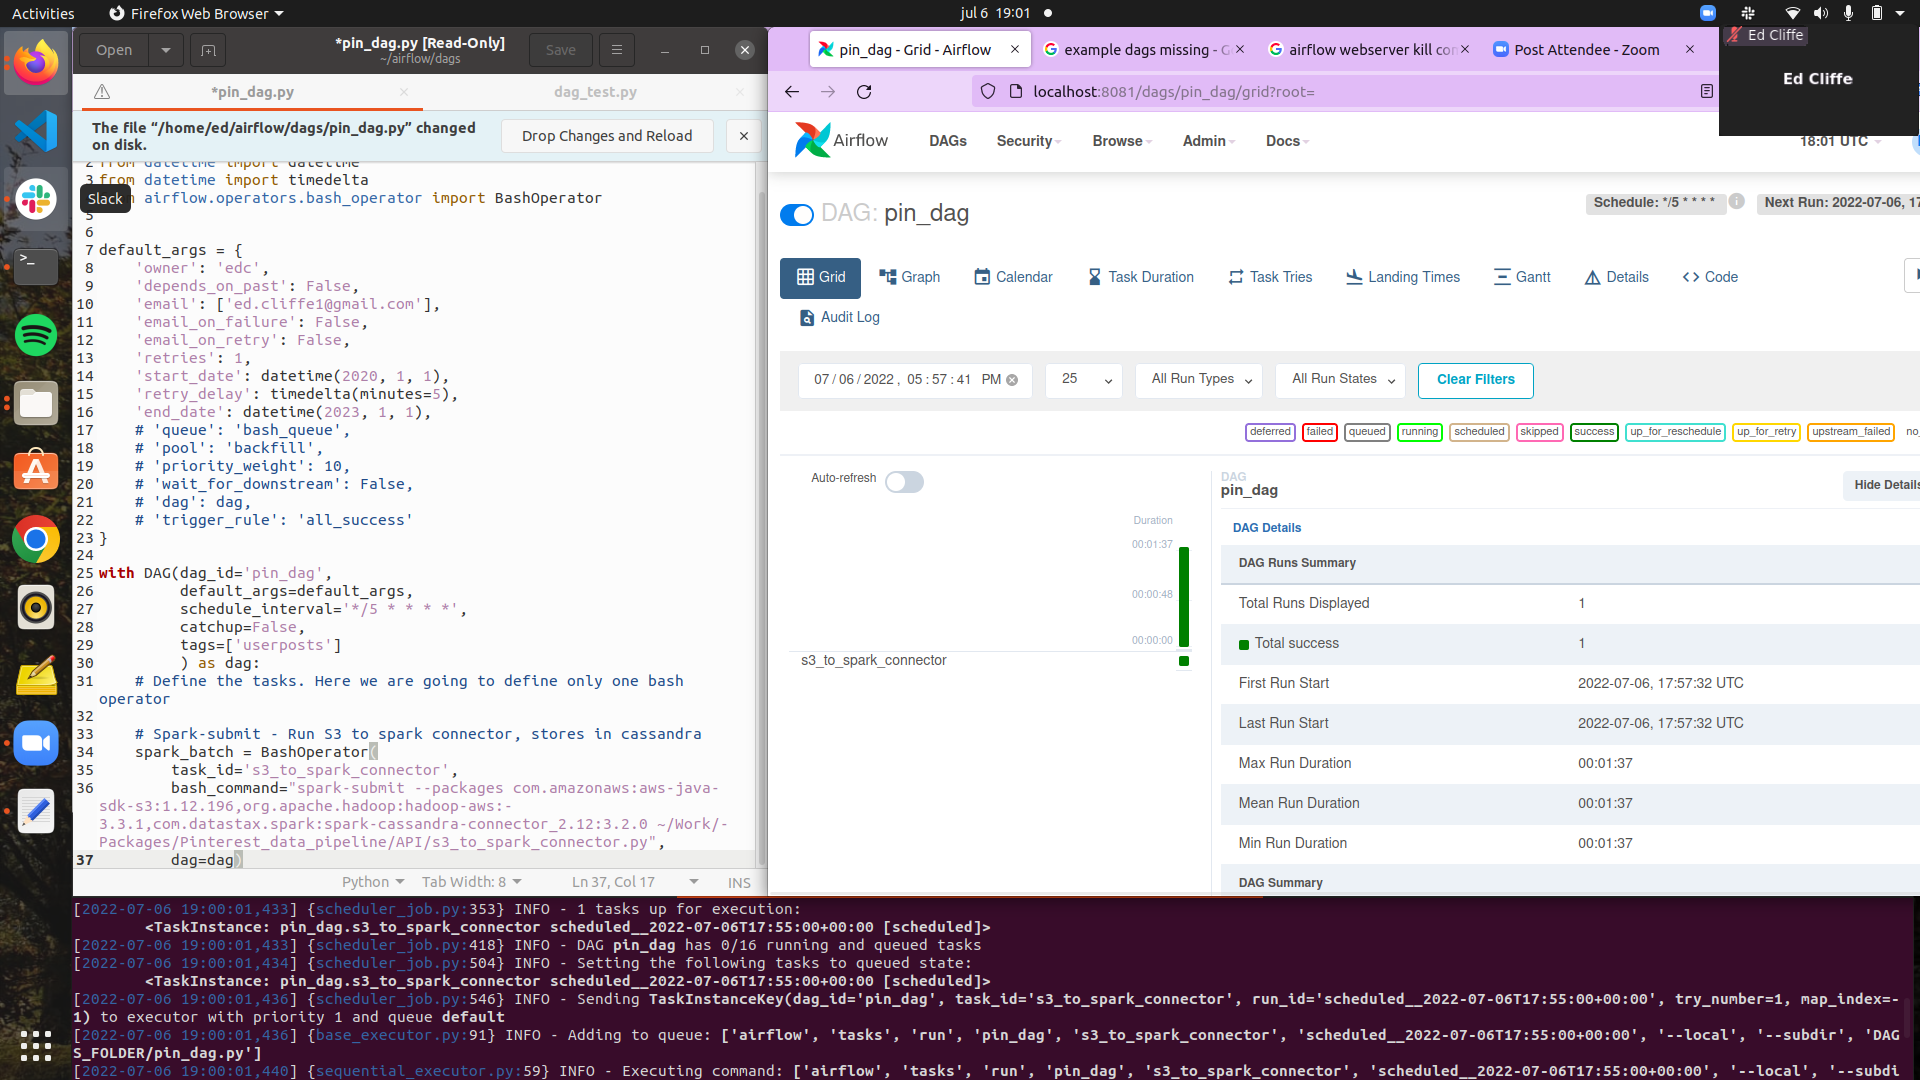Expand the All Run Types dropdown

(1199, 380)
